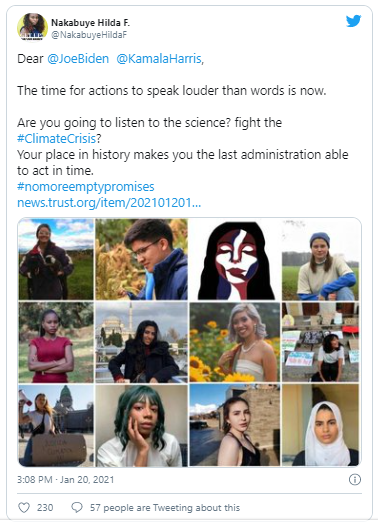Like the tweet with the heart icon
Image resolution: width=378 pixels, height=522 pixels.
(24, 508)
